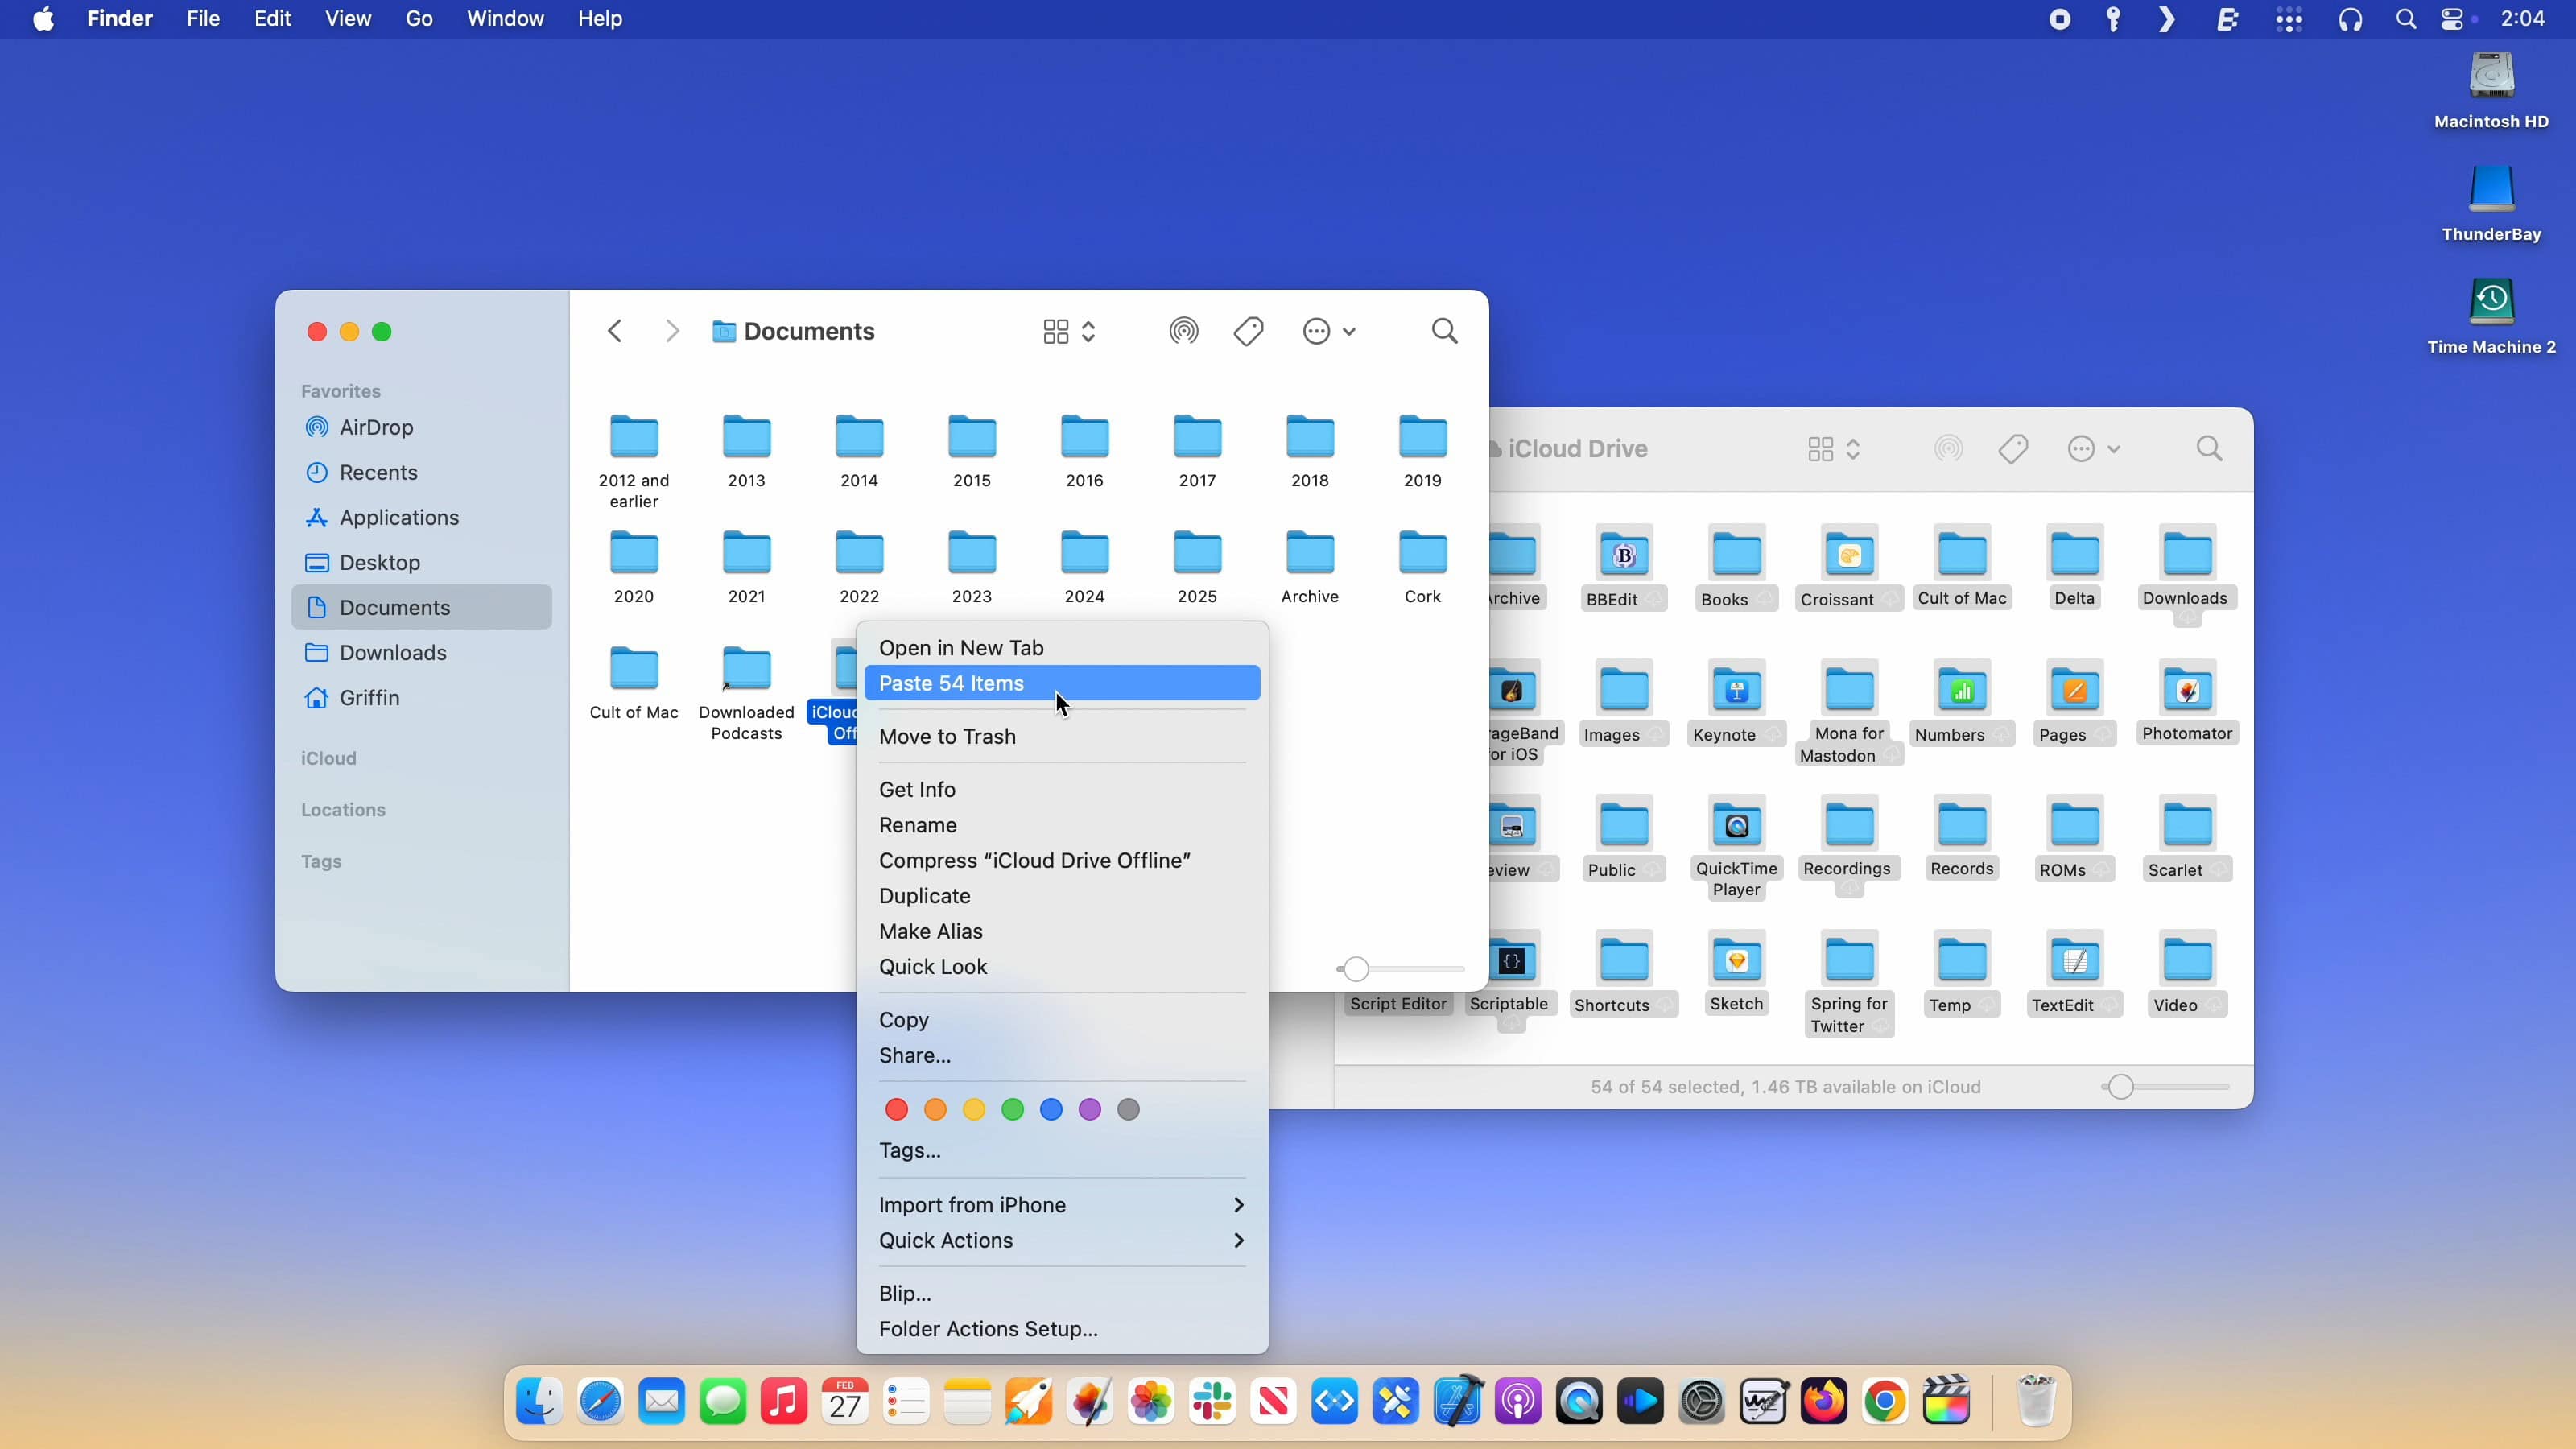Open Podcasts app in the Dock
The width and height of the screenshot is (2576, 1449).
click(1518, 1402)
